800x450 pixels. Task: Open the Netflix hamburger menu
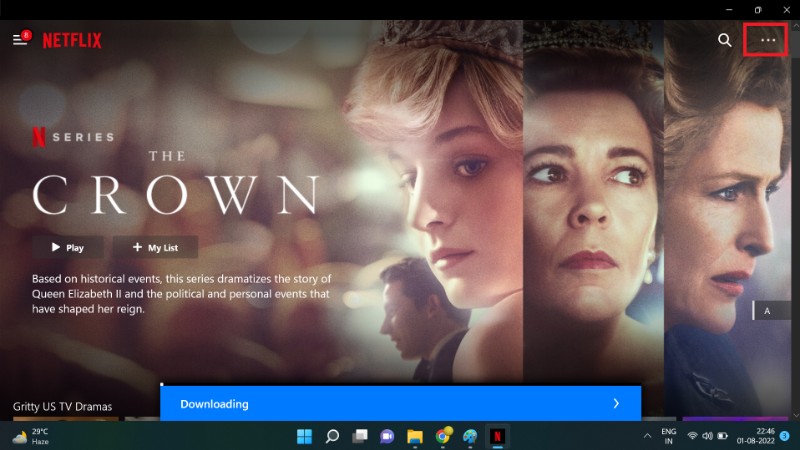click(19, 40)
